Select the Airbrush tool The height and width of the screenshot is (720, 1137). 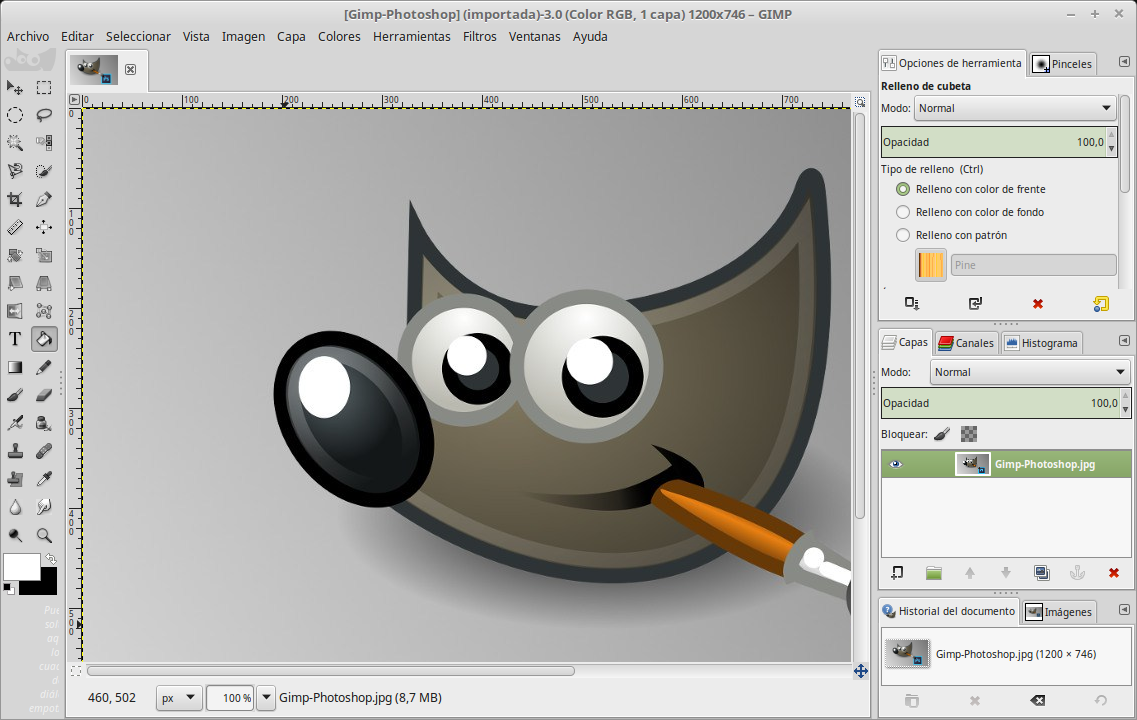point(15,423)
